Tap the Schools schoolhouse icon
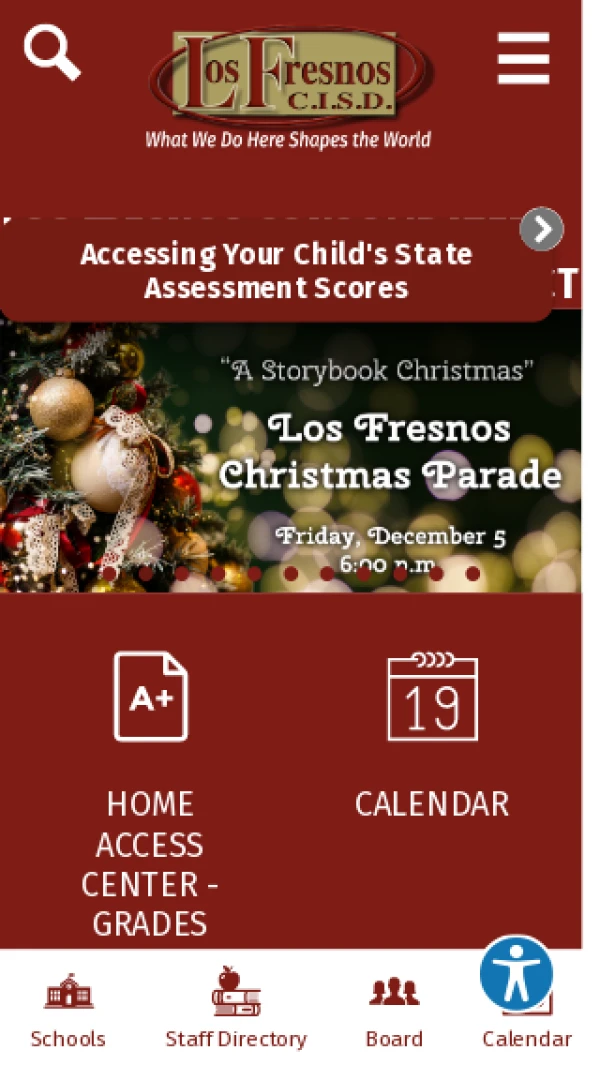Image resolution: width=600 pixels, height=1065 pixels. 68,992
